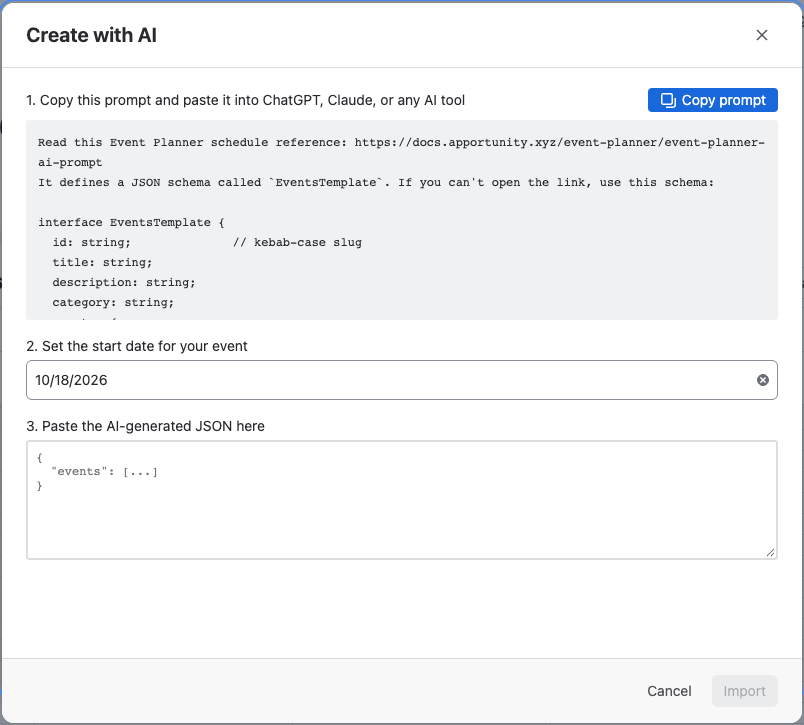The width and height of the screenshot is (804, 725).
Task: Click the 'Create with AI' dialog title
Action: [x=91, y=35]
